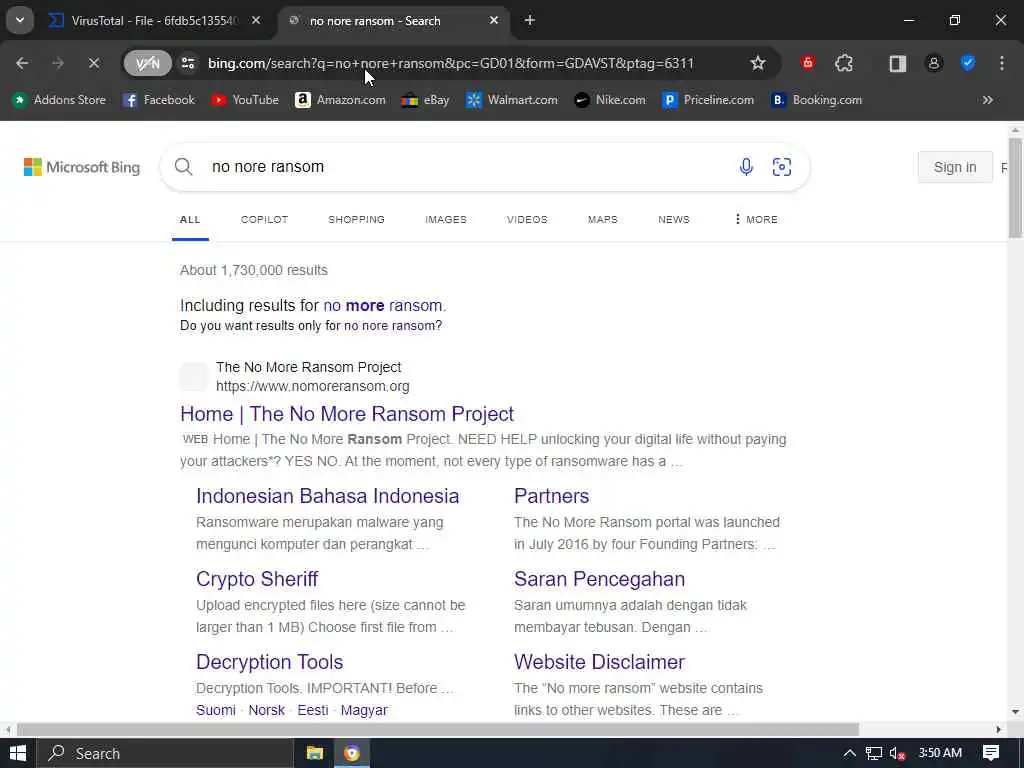Open the Addons Store bookmark

point(59,100)
